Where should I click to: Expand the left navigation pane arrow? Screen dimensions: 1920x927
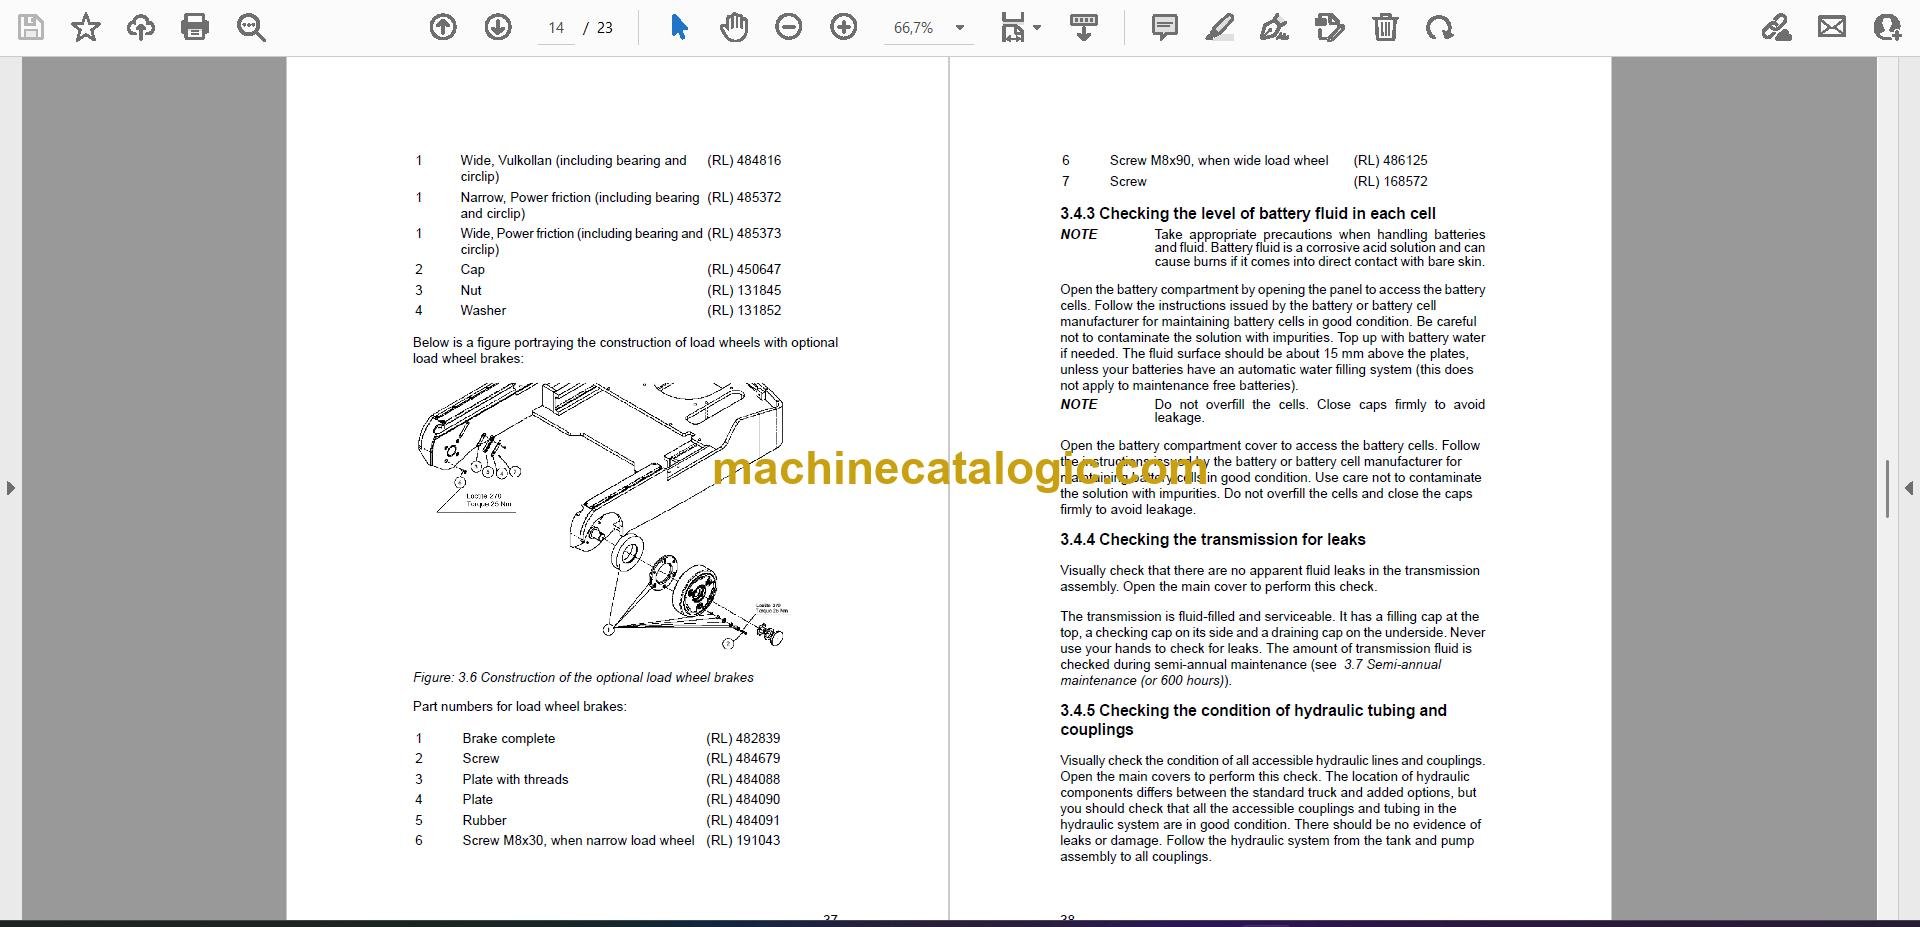[10, 488]
